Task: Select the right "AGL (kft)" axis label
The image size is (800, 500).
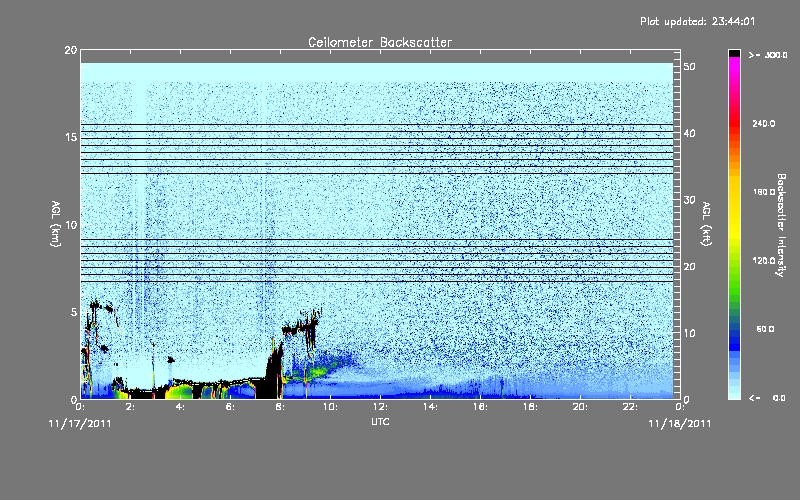Action: (x=706, y=224)
